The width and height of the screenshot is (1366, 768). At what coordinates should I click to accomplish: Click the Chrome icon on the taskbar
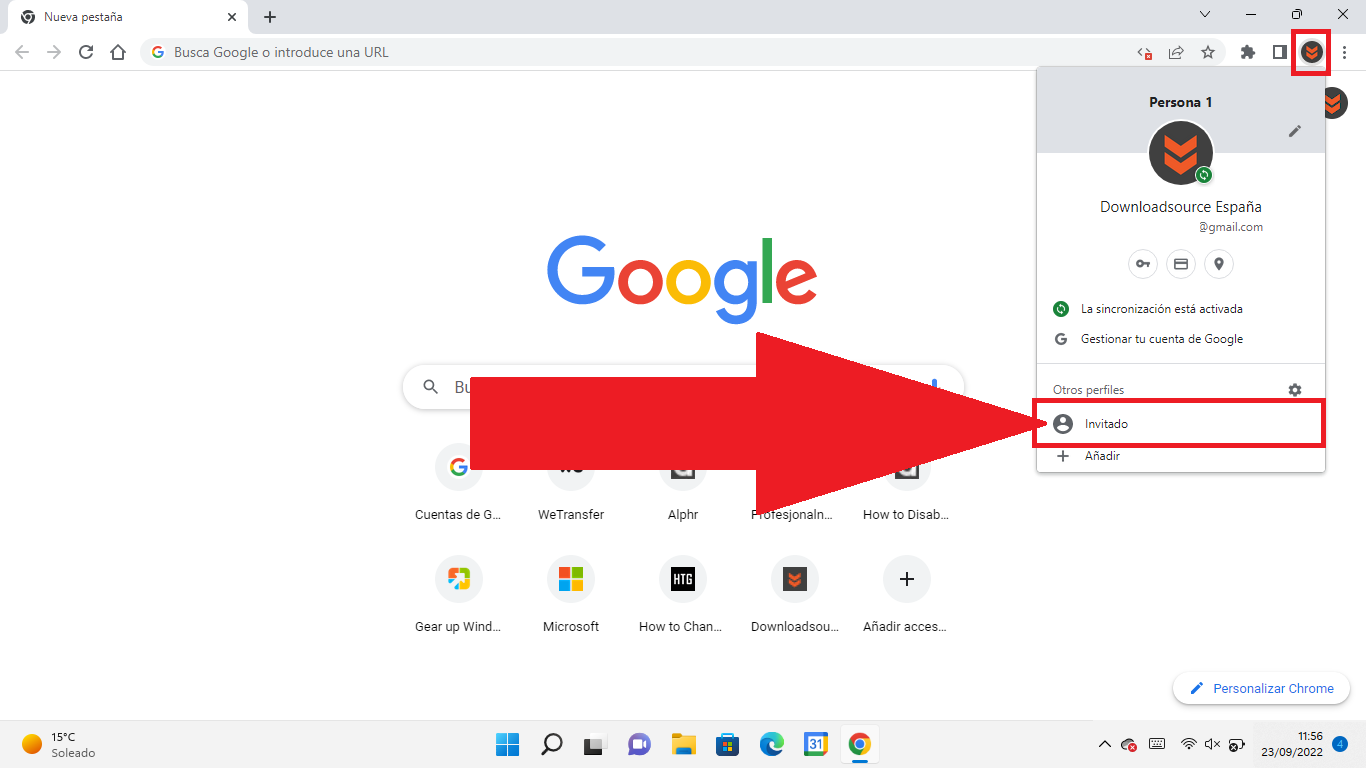(859, 744)
